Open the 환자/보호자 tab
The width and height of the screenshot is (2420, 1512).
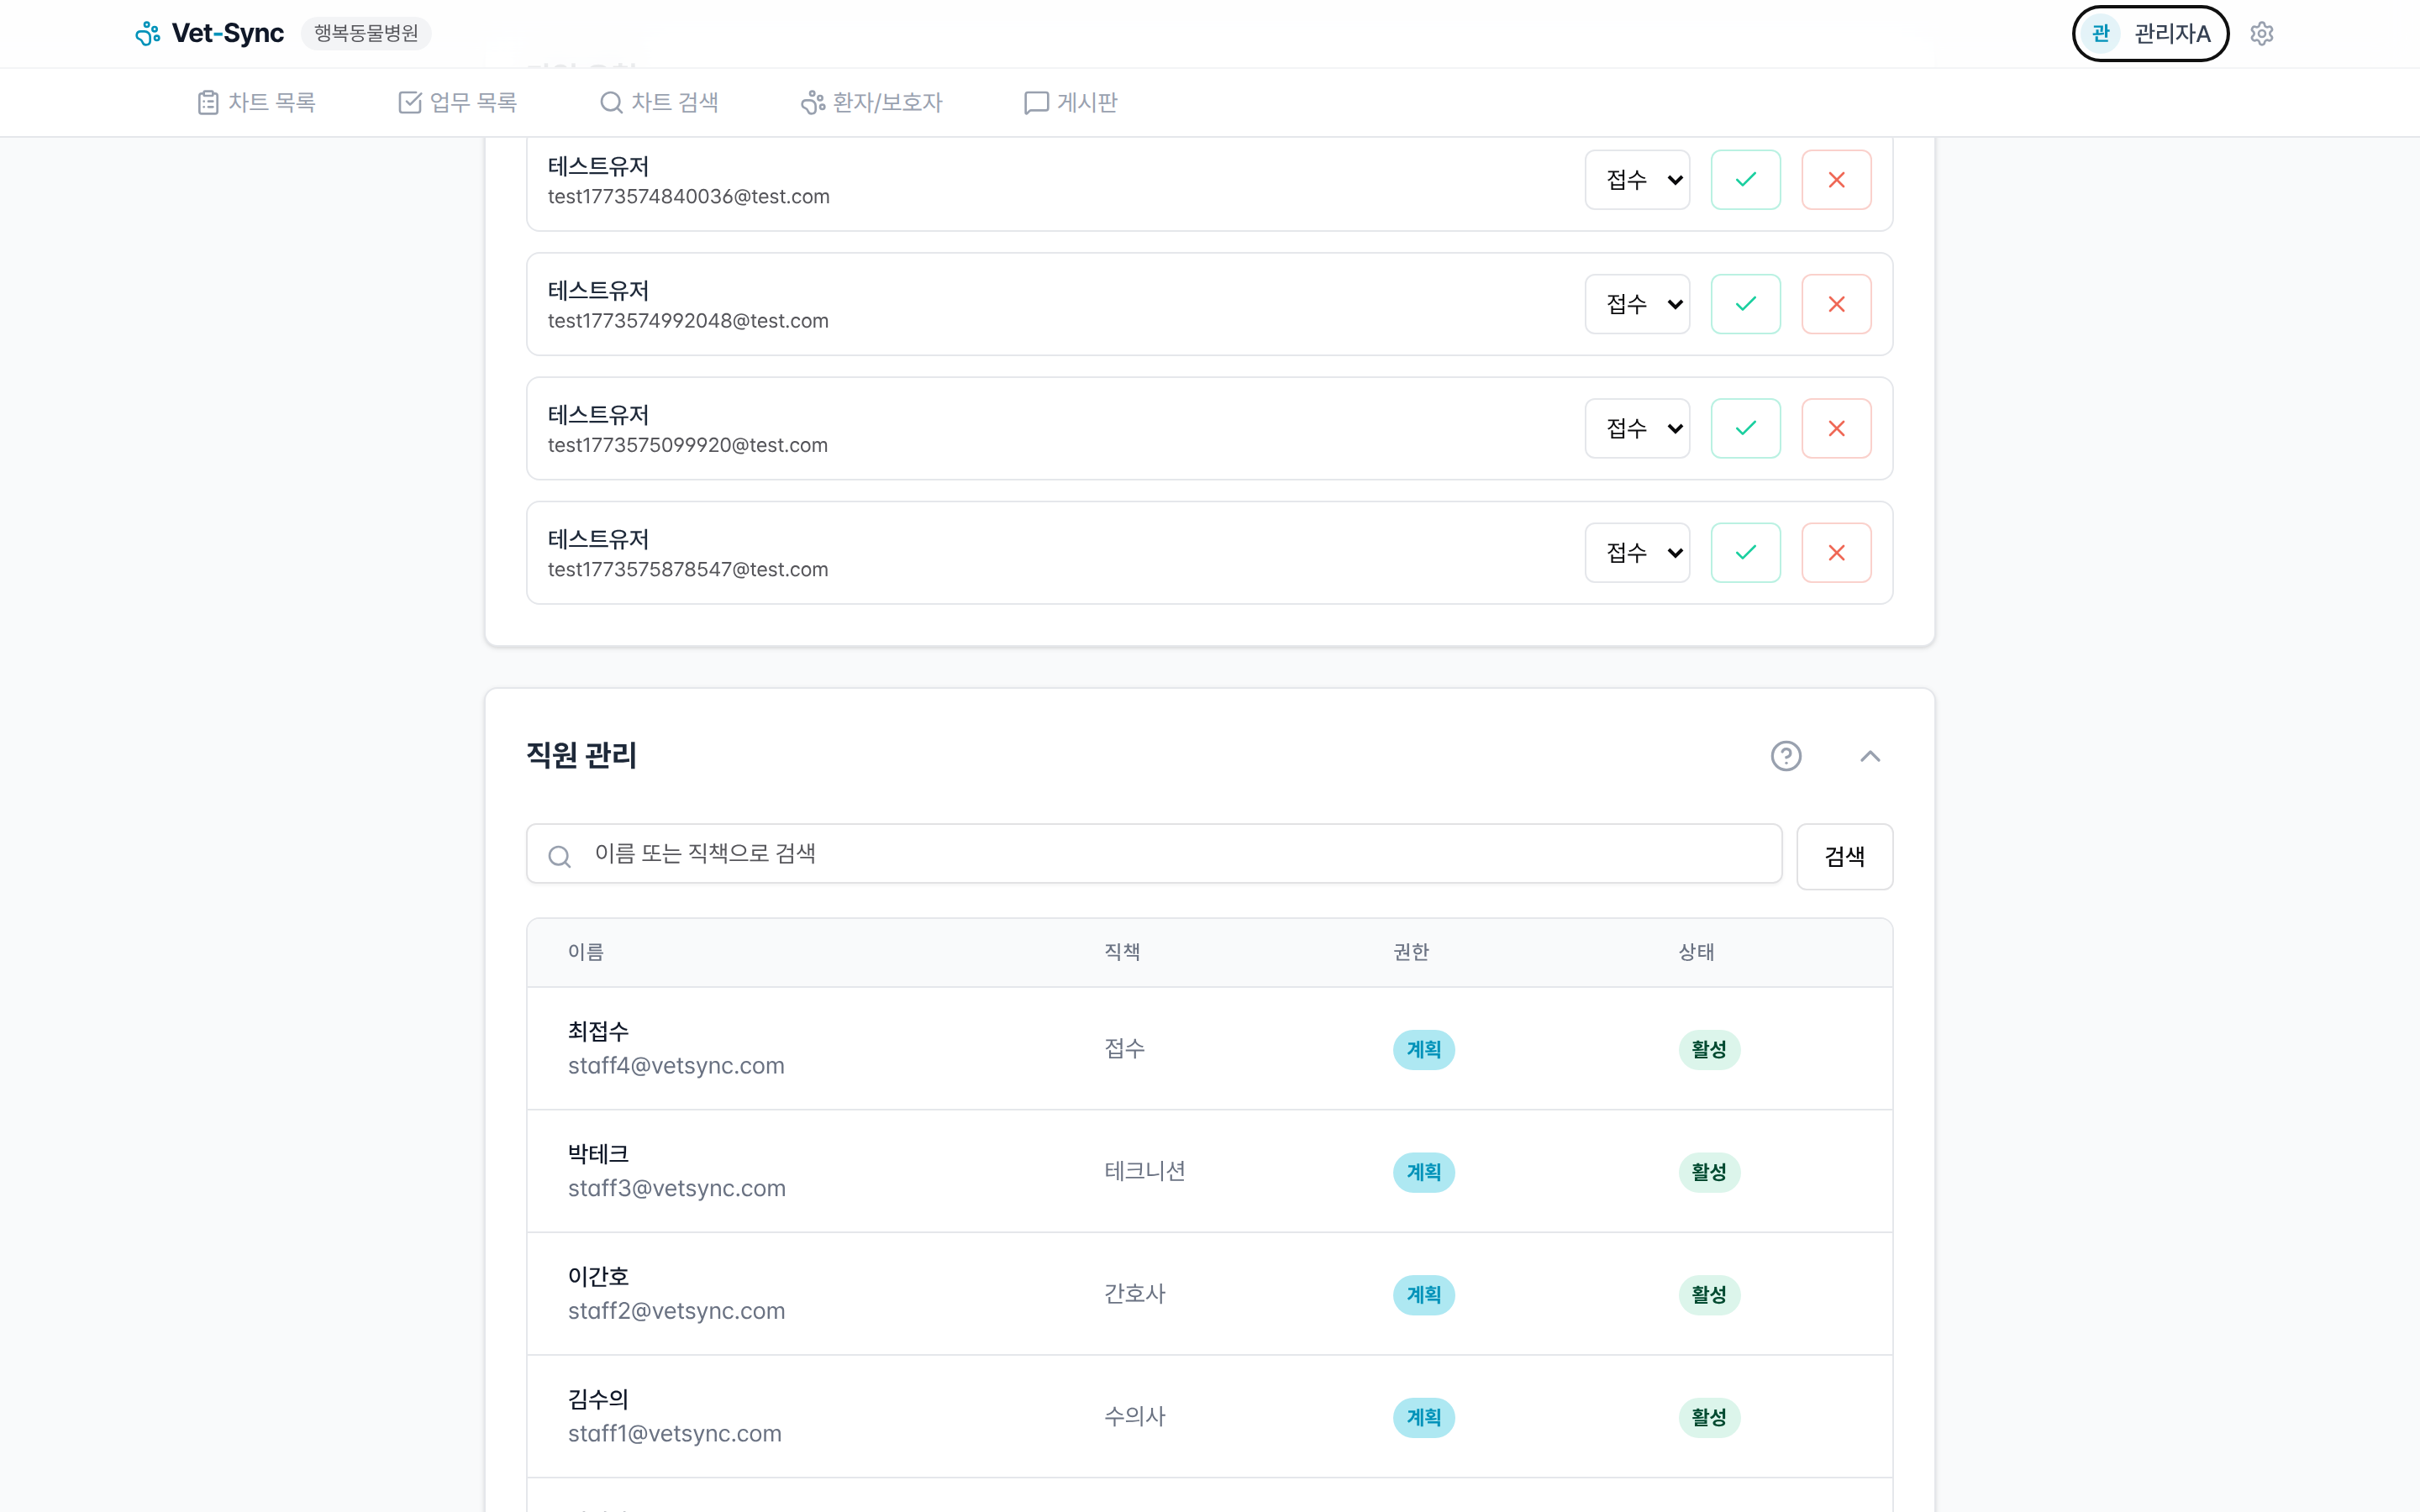(x=871, y=102)
